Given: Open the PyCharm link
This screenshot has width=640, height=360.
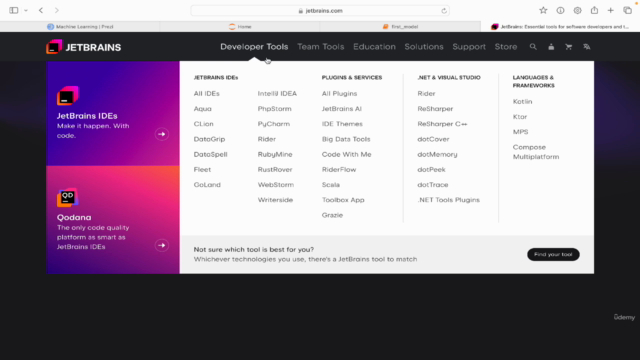Looking at the screenshot, I should click(x=274, y=124).
